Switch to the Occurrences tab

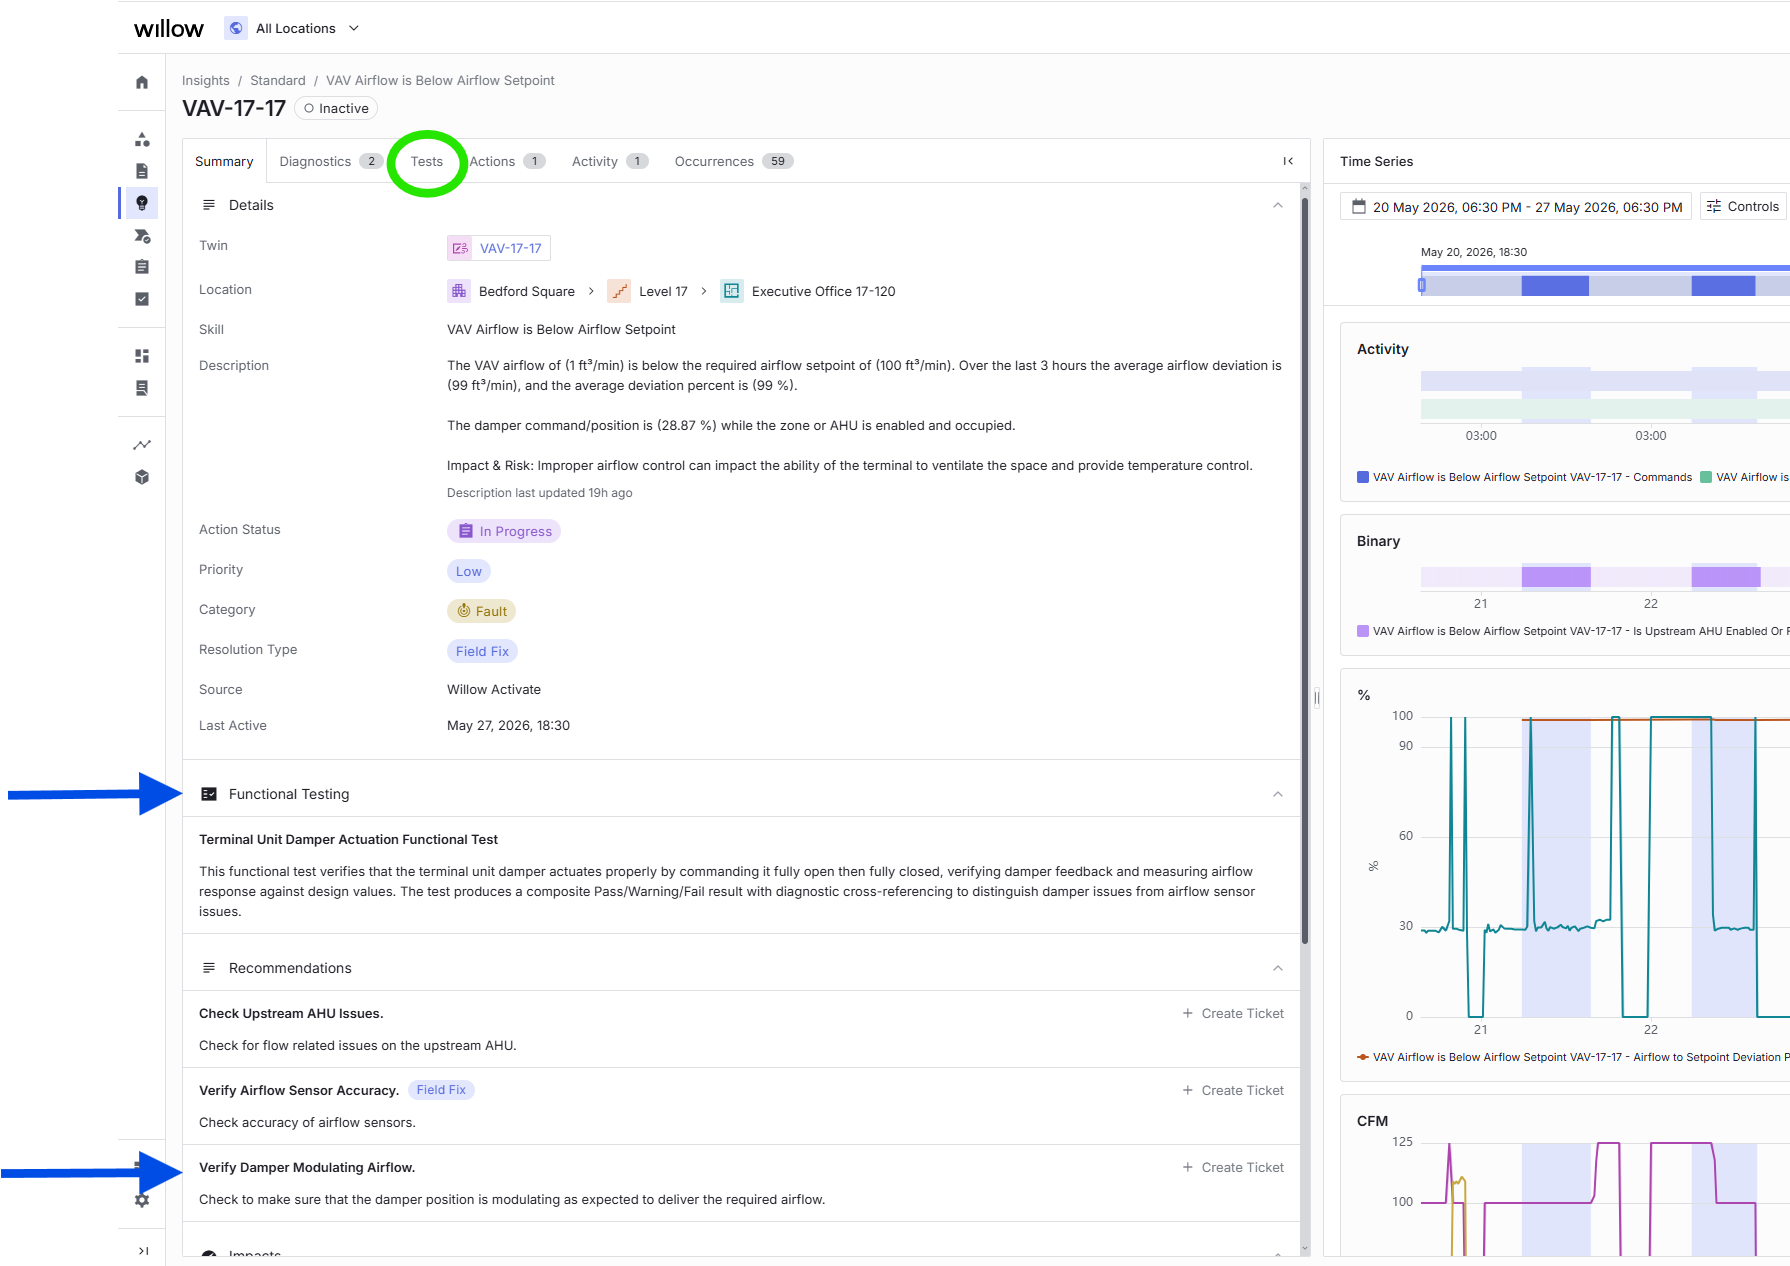coord(734,161)
